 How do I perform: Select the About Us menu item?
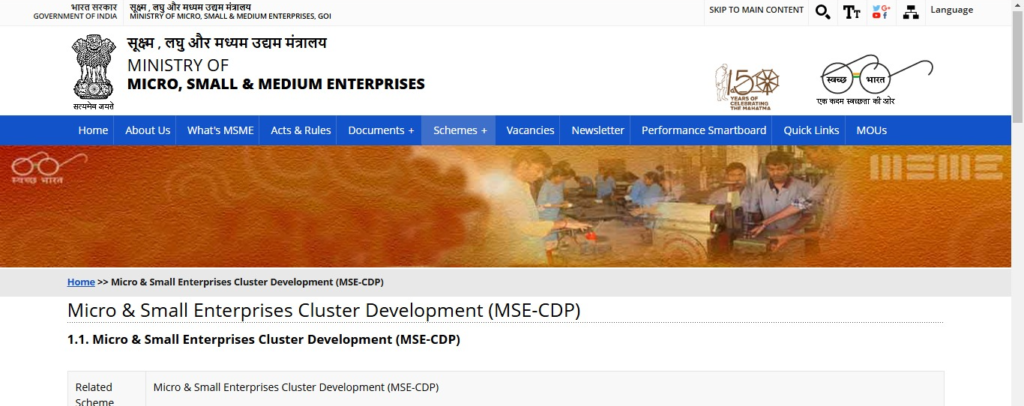(148, 130)
